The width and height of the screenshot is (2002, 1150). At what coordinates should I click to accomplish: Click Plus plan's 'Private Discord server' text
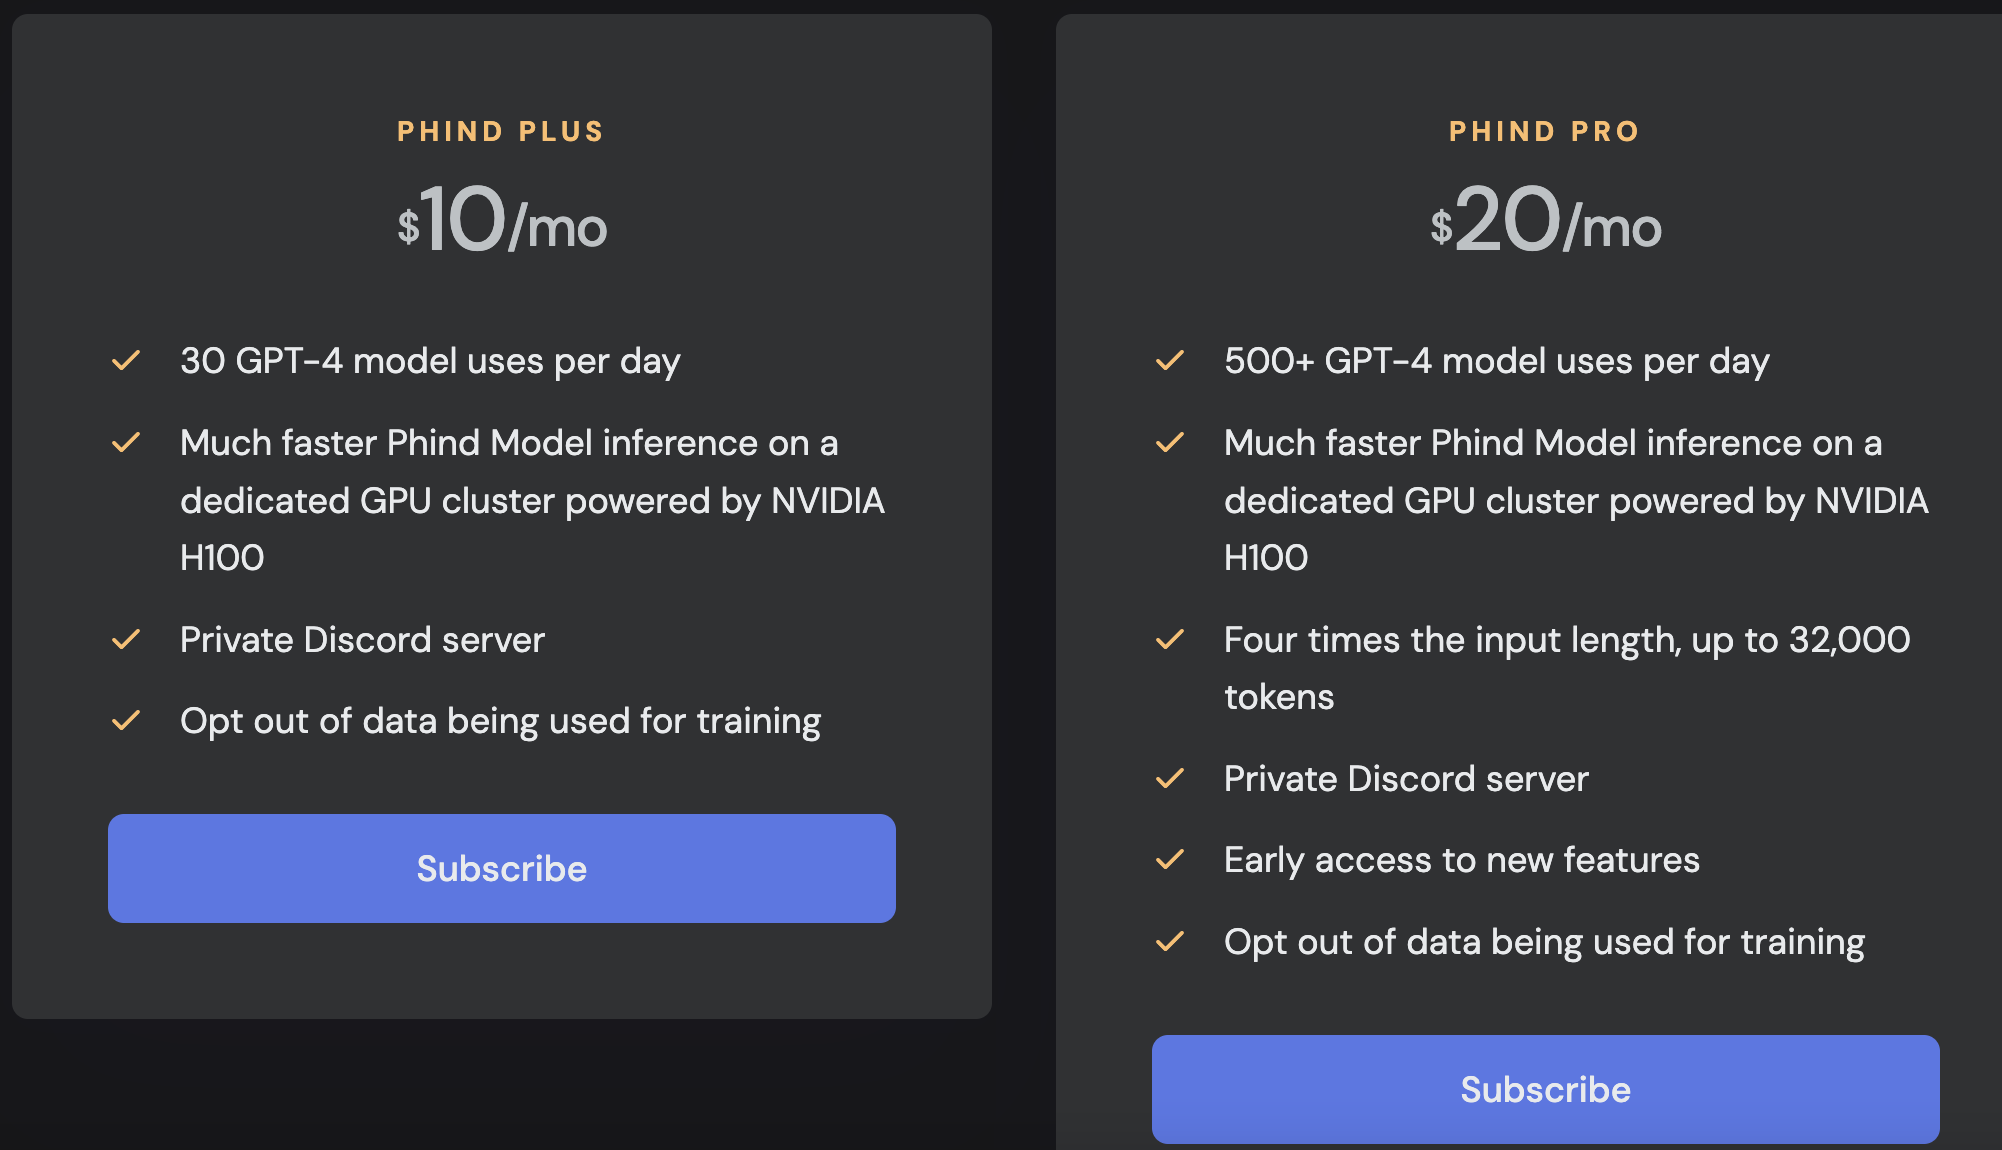click(x=362, y=640)
